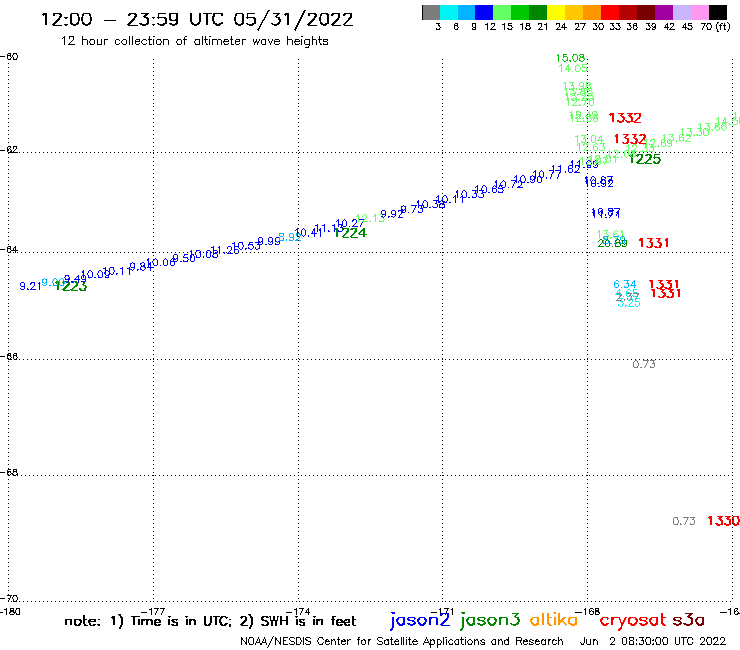Click the latitude axis label '62'
This screenshot has width=740, height=650.
pos(11,150)
